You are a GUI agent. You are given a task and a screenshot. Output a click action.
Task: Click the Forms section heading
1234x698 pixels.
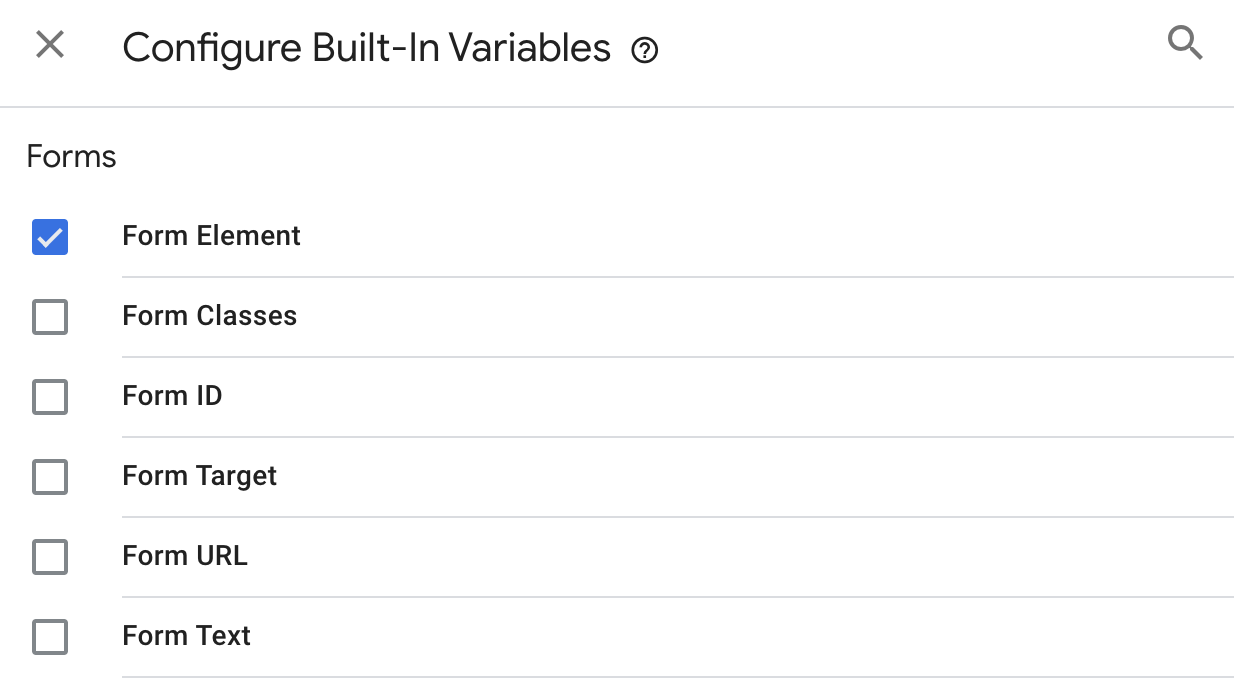point(72,157)
